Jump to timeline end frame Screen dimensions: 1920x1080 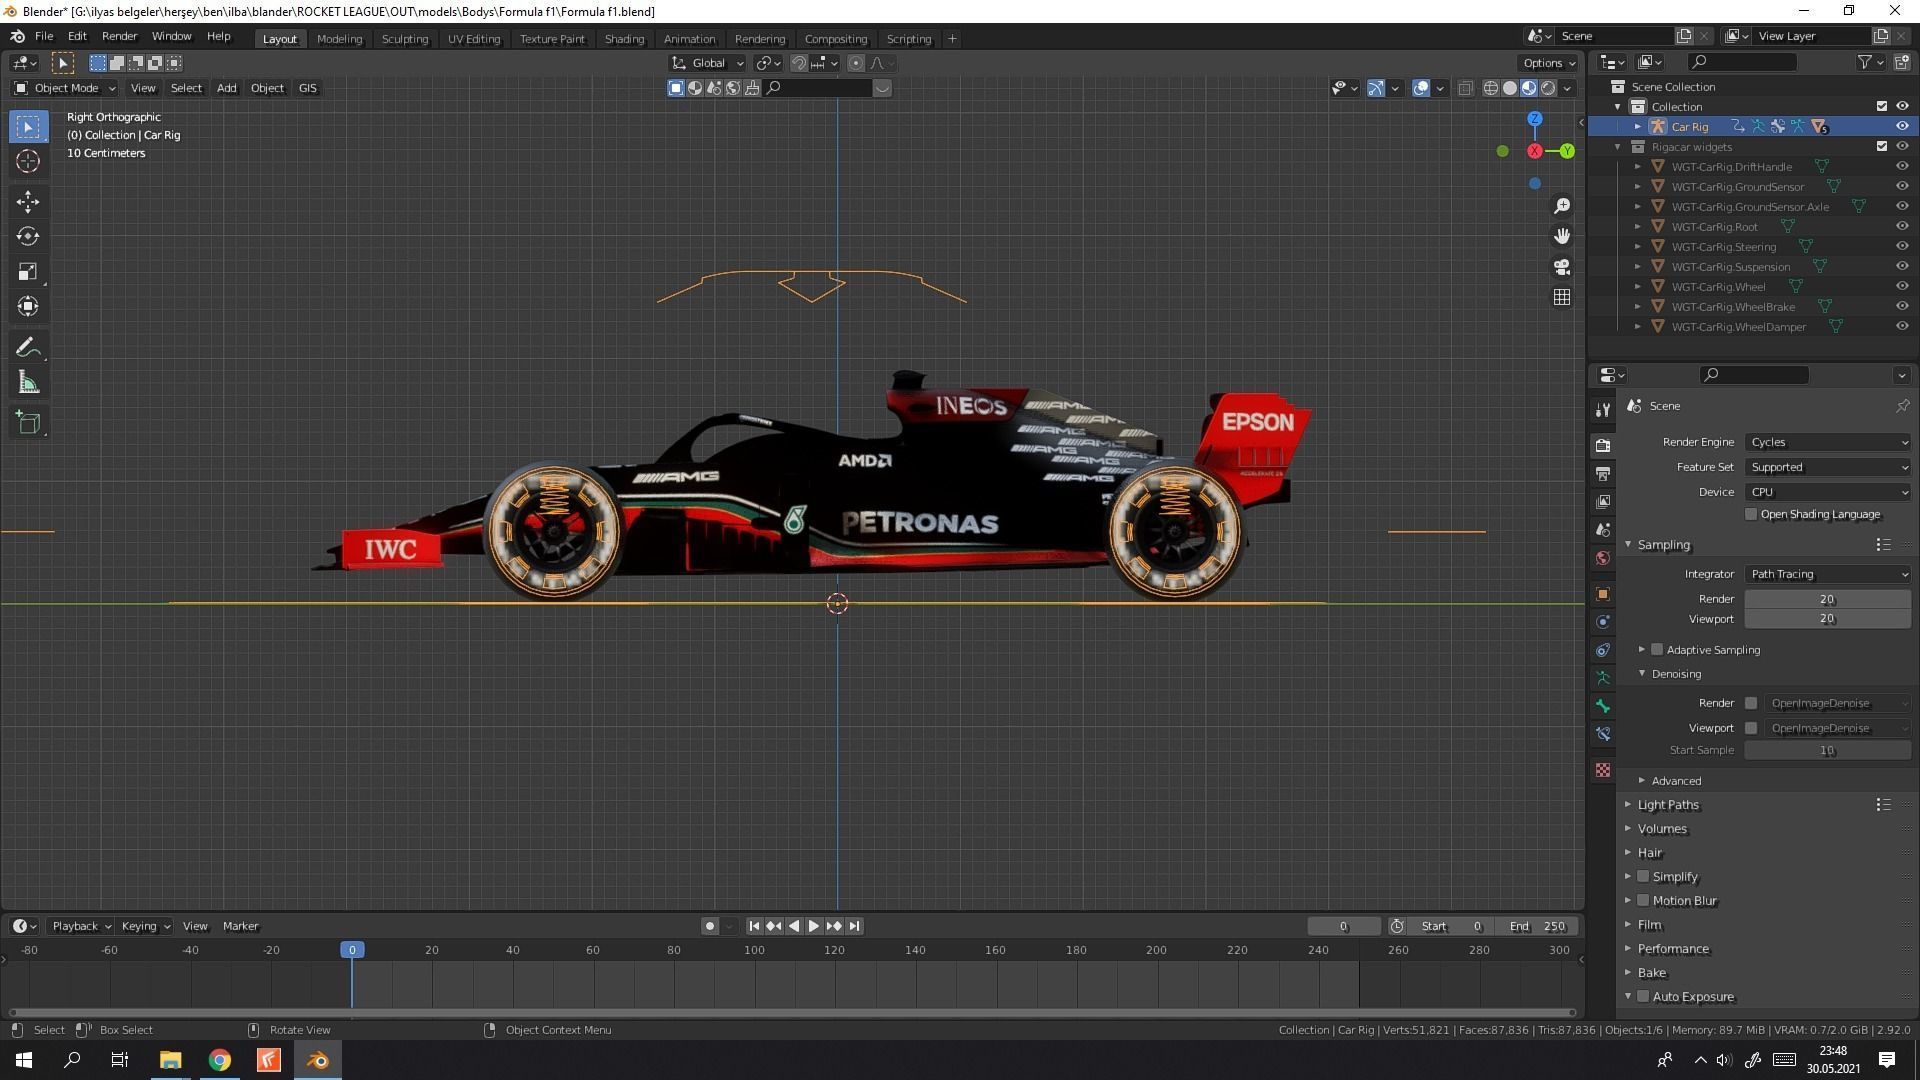click(x=854, y=926)
